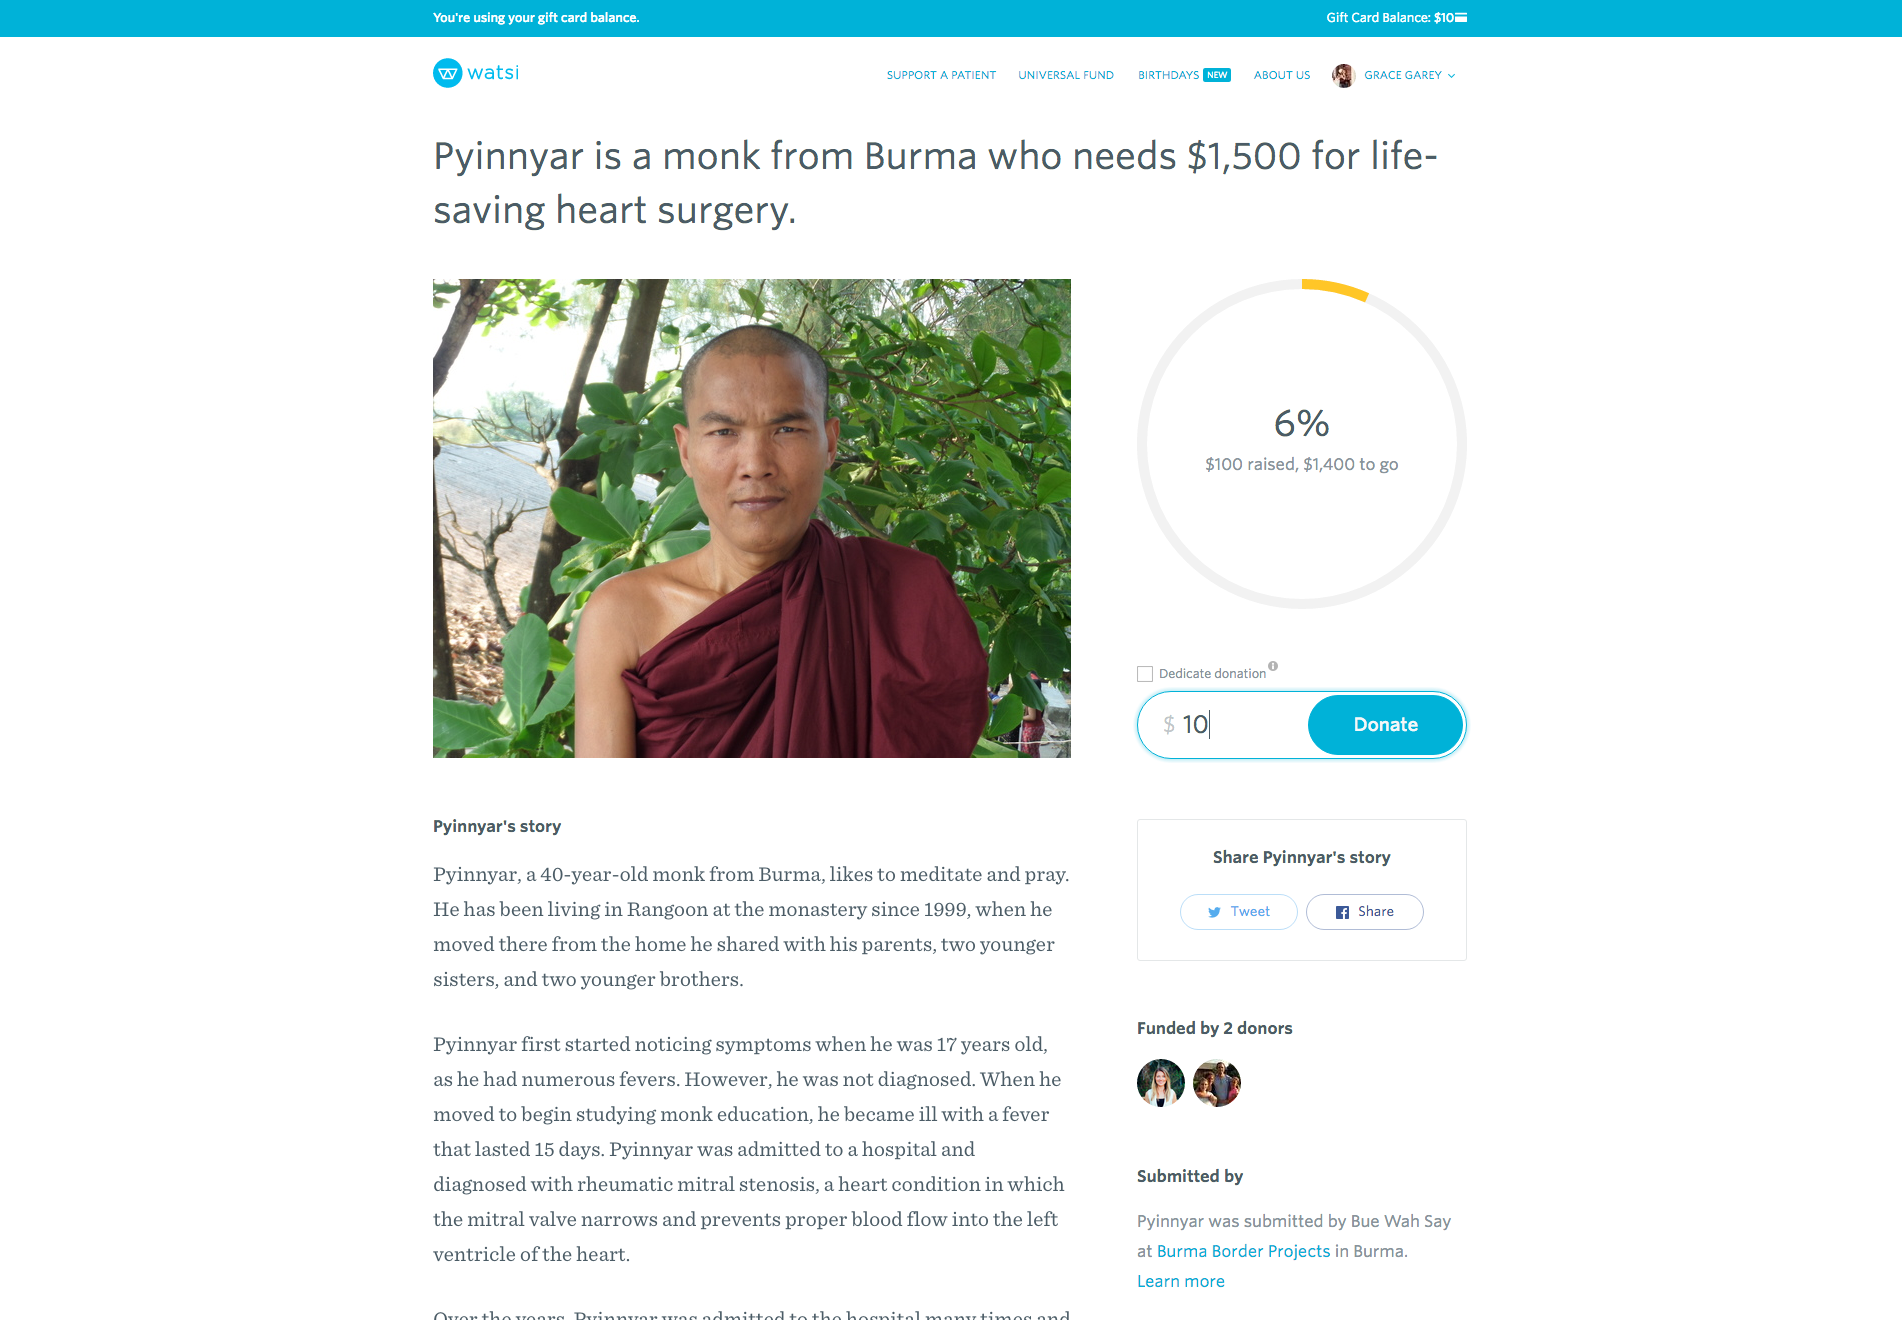Image resolution: width=1902 pixels, height=1320 pixels.
Task: Open the About Us page
Action: [1282, 76]
